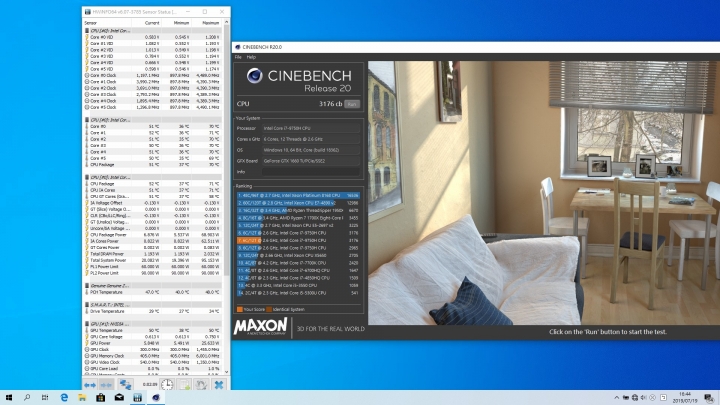This screenshot has height=405, width=720.
Task: Click the orange Your Score legend swatch
Action: click(x=240, y=309)
